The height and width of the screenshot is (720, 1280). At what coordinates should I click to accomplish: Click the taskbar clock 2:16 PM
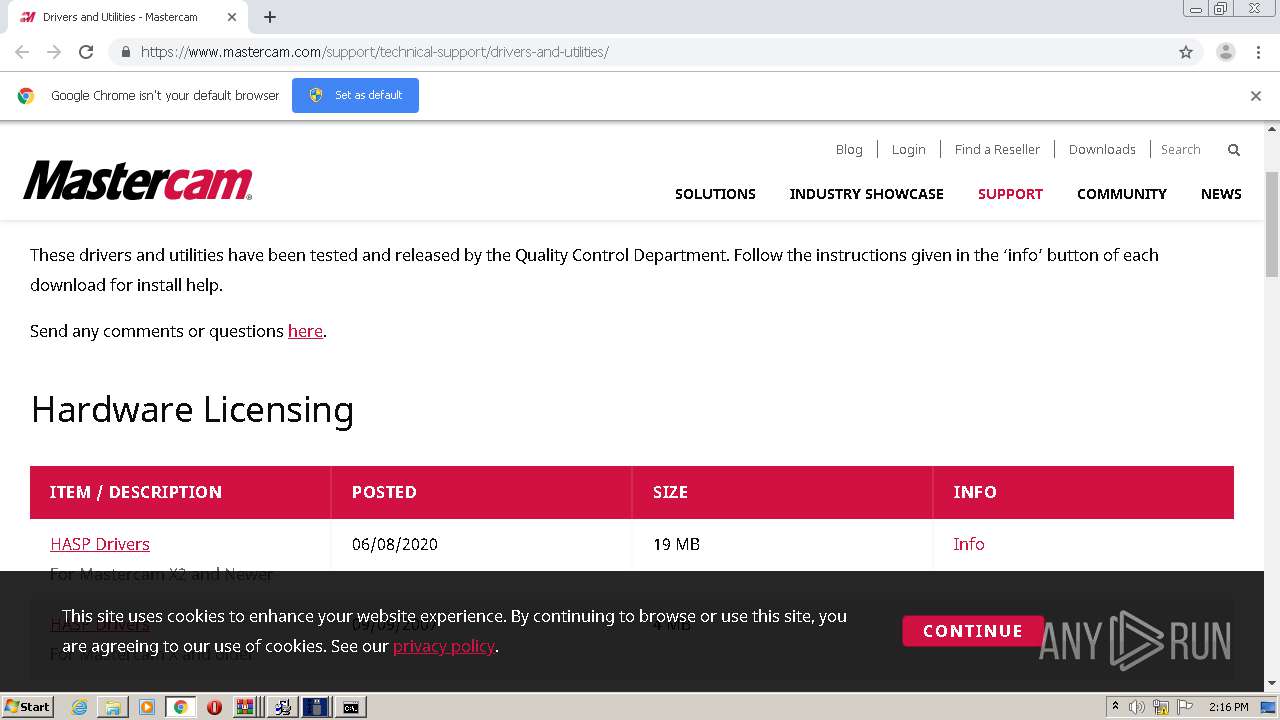point(1228,707)
